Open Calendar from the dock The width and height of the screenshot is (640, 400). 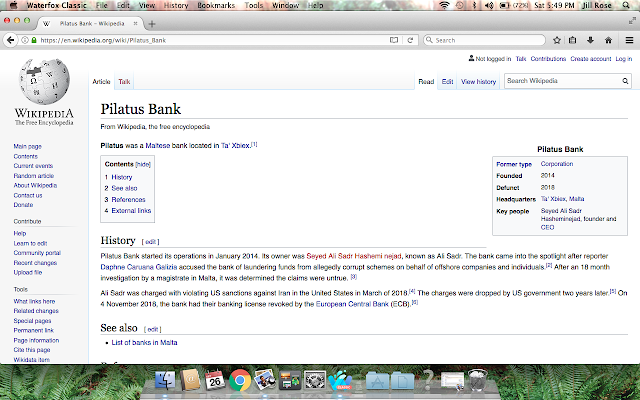(215, 380)
